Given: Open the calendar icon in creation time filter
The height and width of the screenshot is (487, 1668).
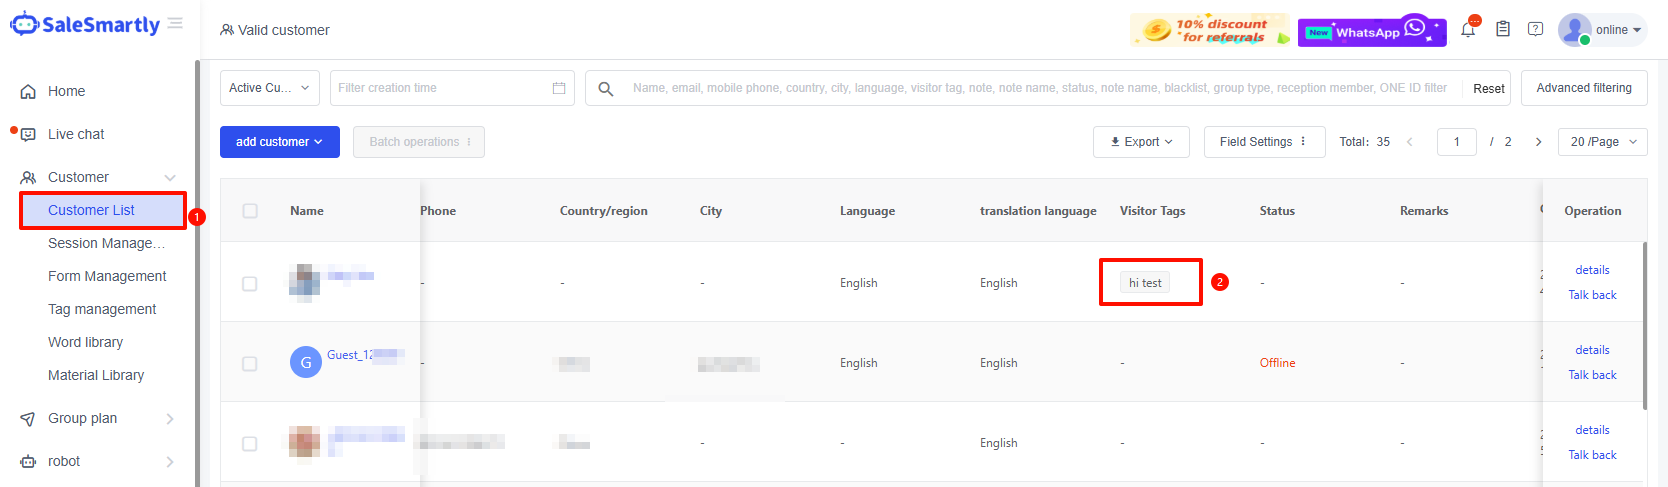Looking at the screenshot, I should pos(559,88).
